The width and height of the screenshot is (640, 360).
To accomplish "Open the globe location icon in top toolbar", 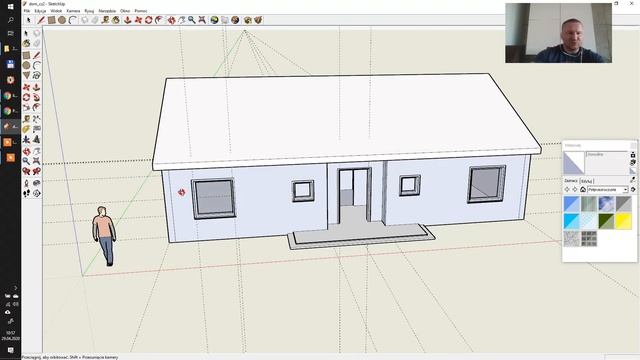I will [214, 20].
